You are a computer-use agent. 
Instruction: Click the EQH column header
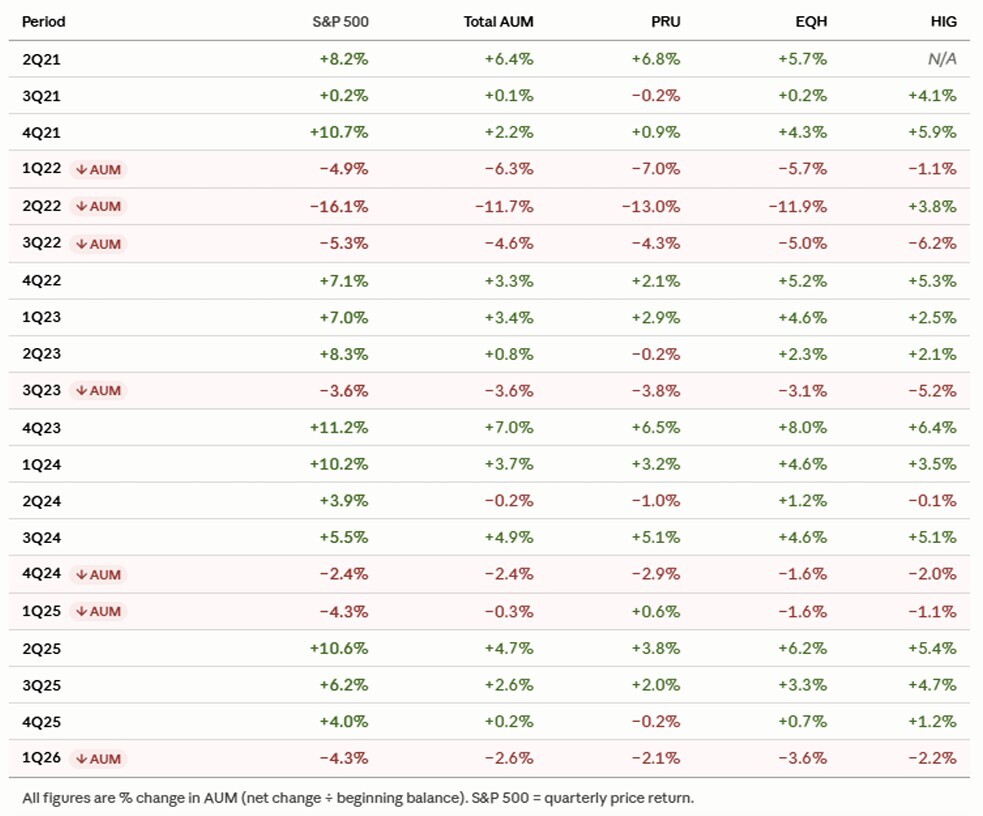[x=811, y=22]
